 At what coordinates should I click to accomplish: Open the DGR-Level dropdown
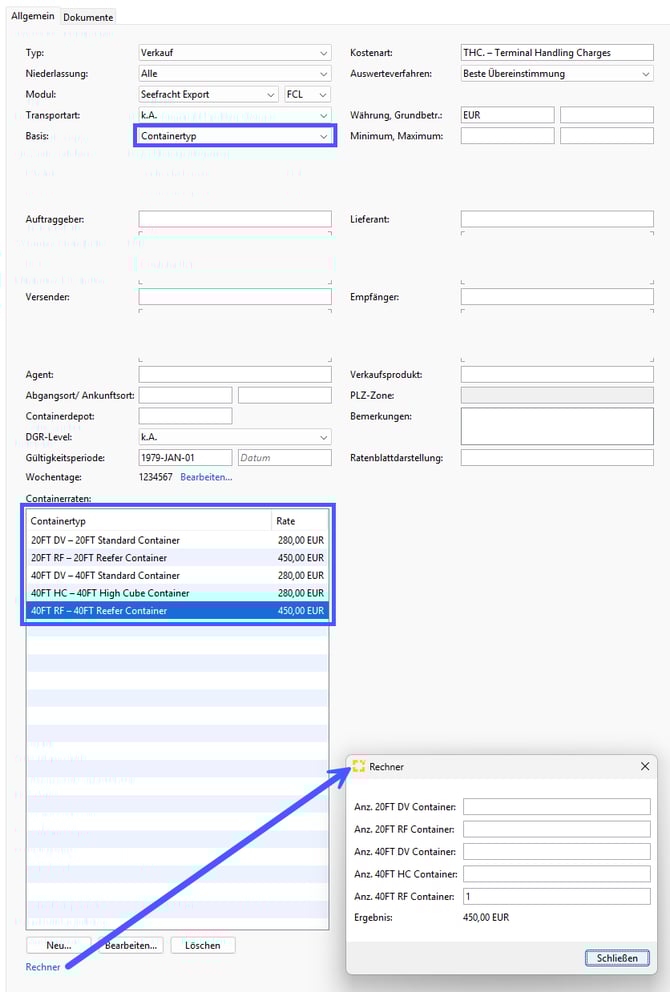pos(235,437)
